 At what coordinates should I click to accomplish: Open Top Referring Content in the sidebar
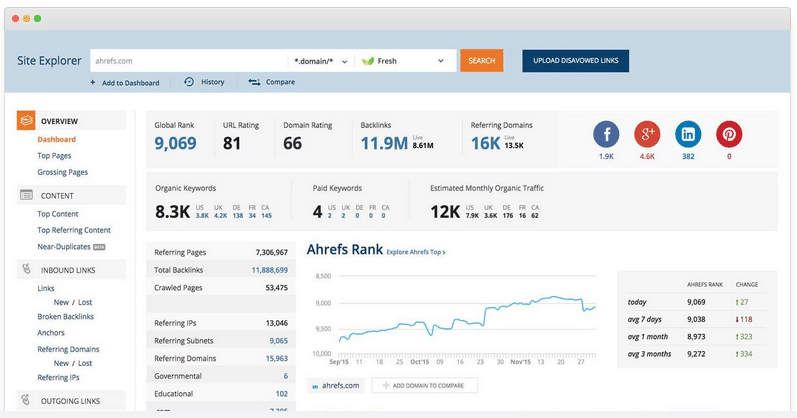tap(74, 230)
